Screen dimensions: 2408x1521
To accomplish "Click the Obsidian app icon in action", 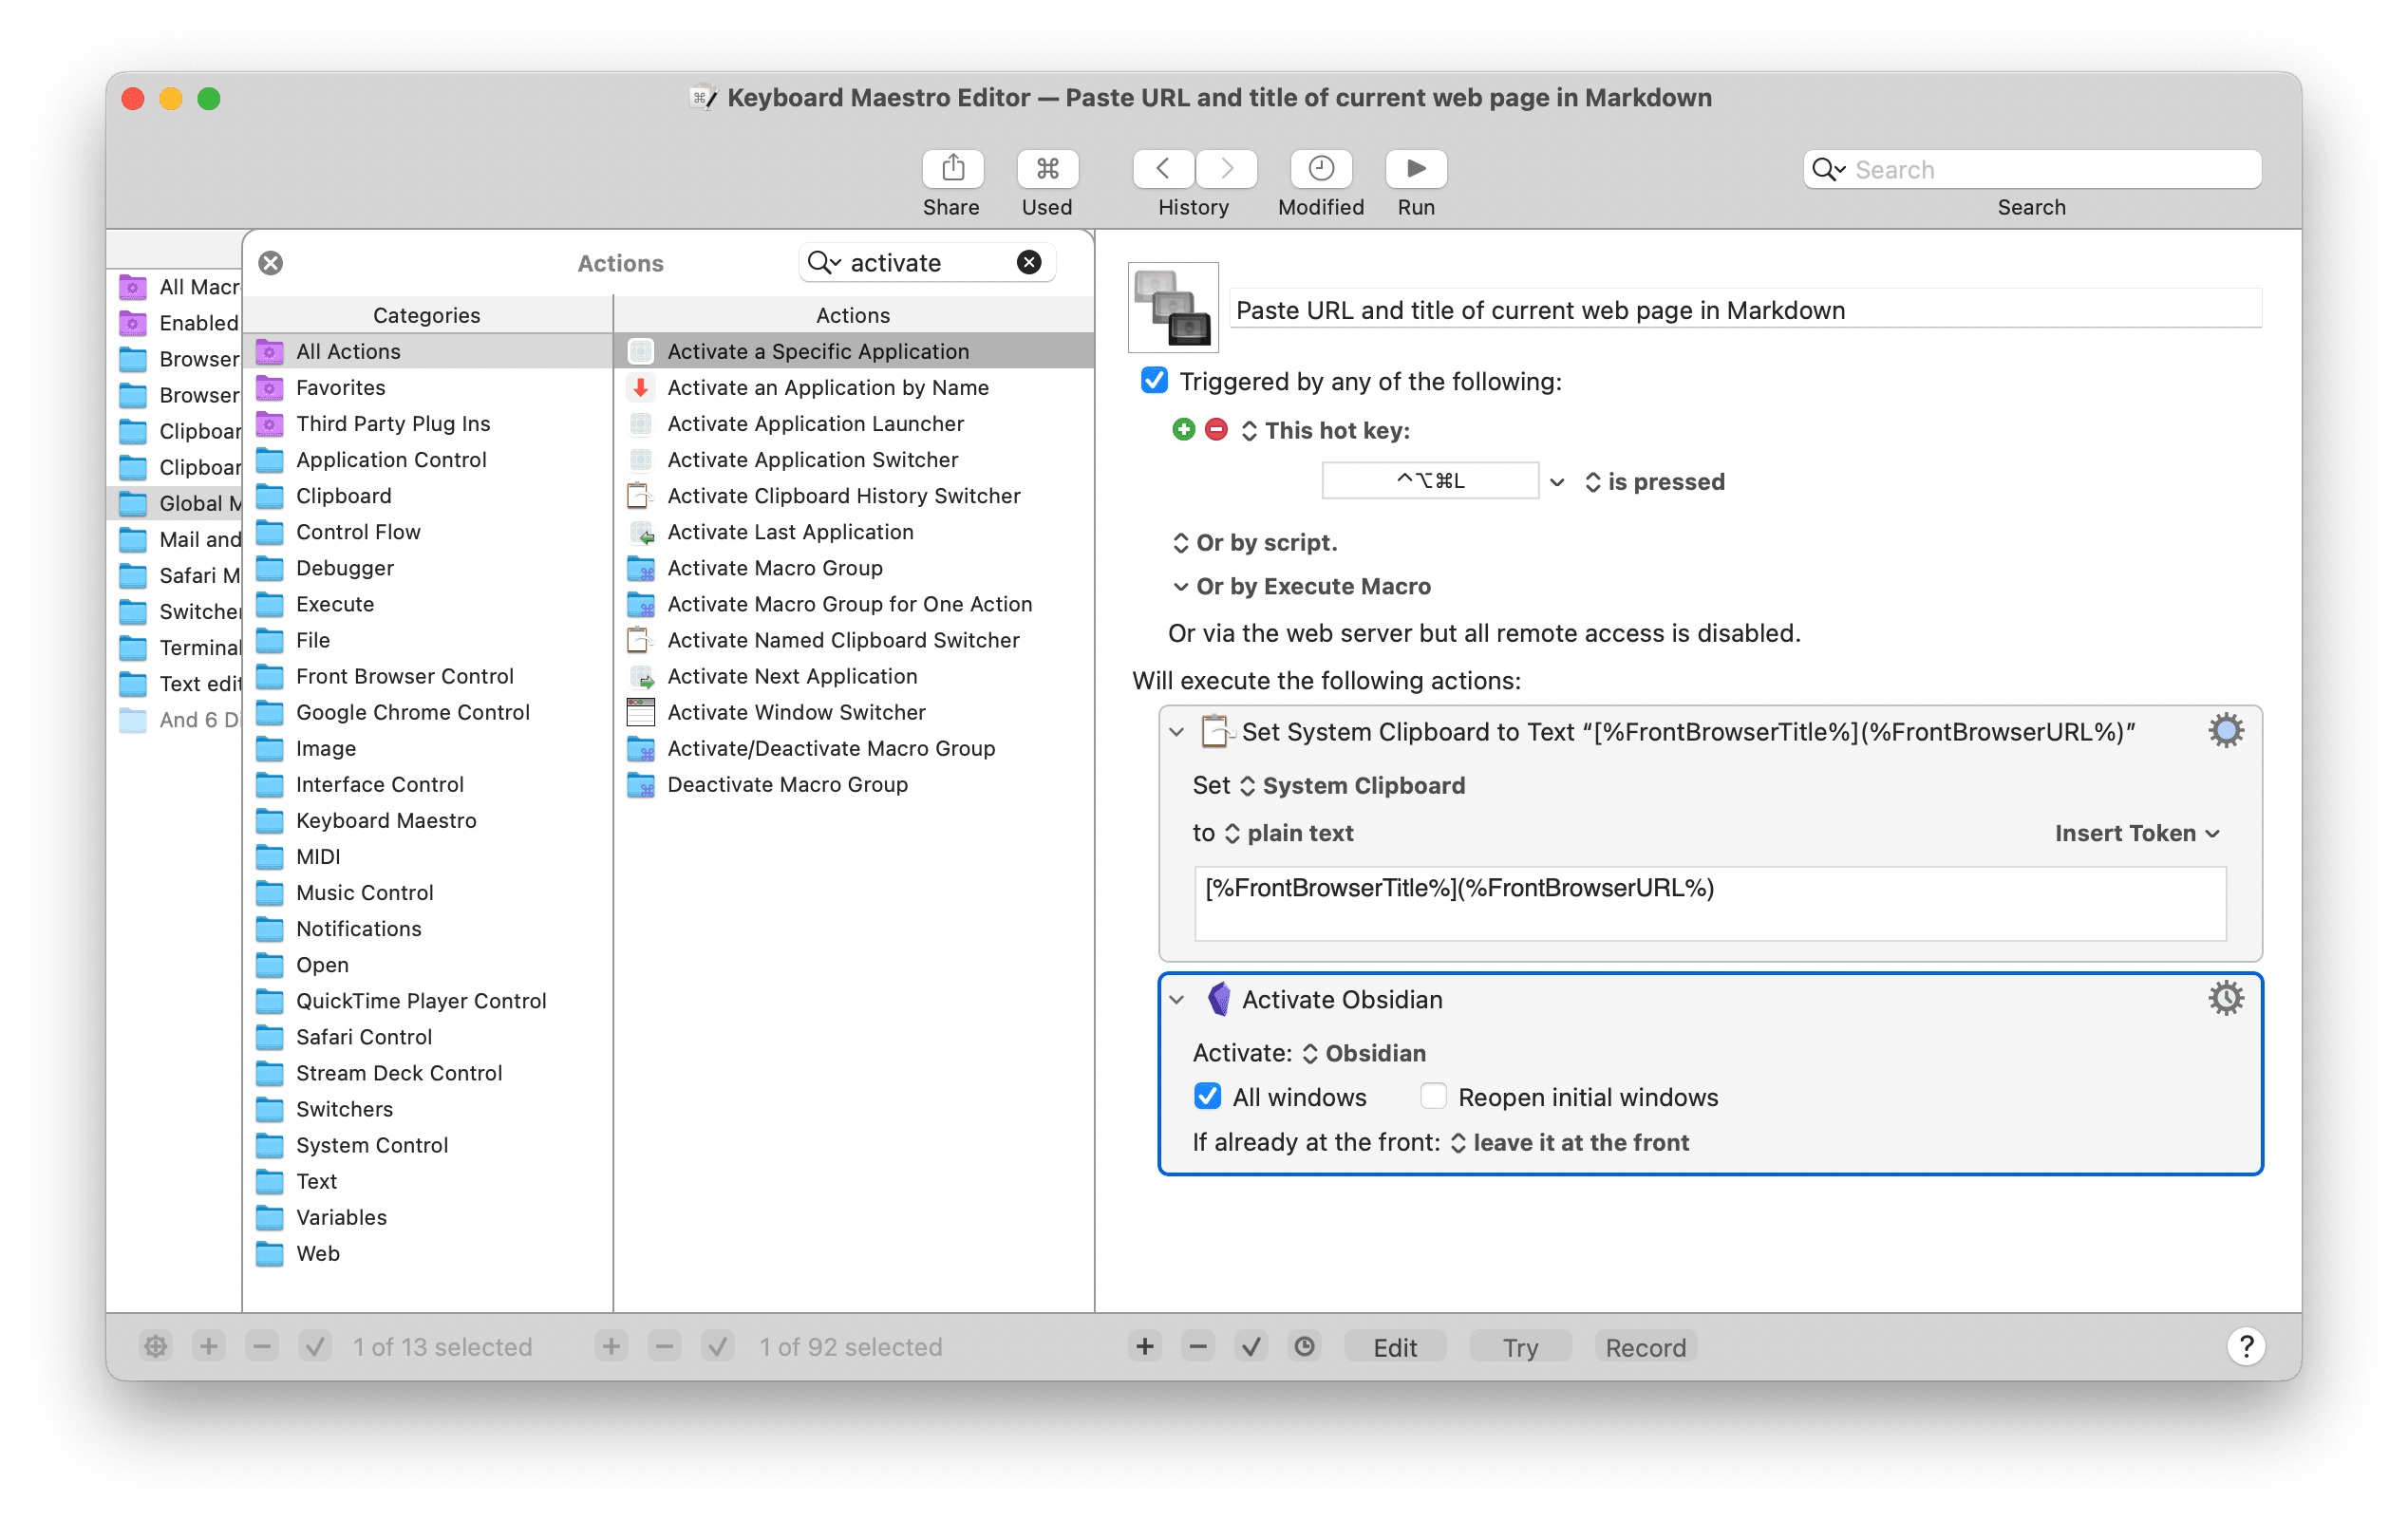I will point(1219,999).
